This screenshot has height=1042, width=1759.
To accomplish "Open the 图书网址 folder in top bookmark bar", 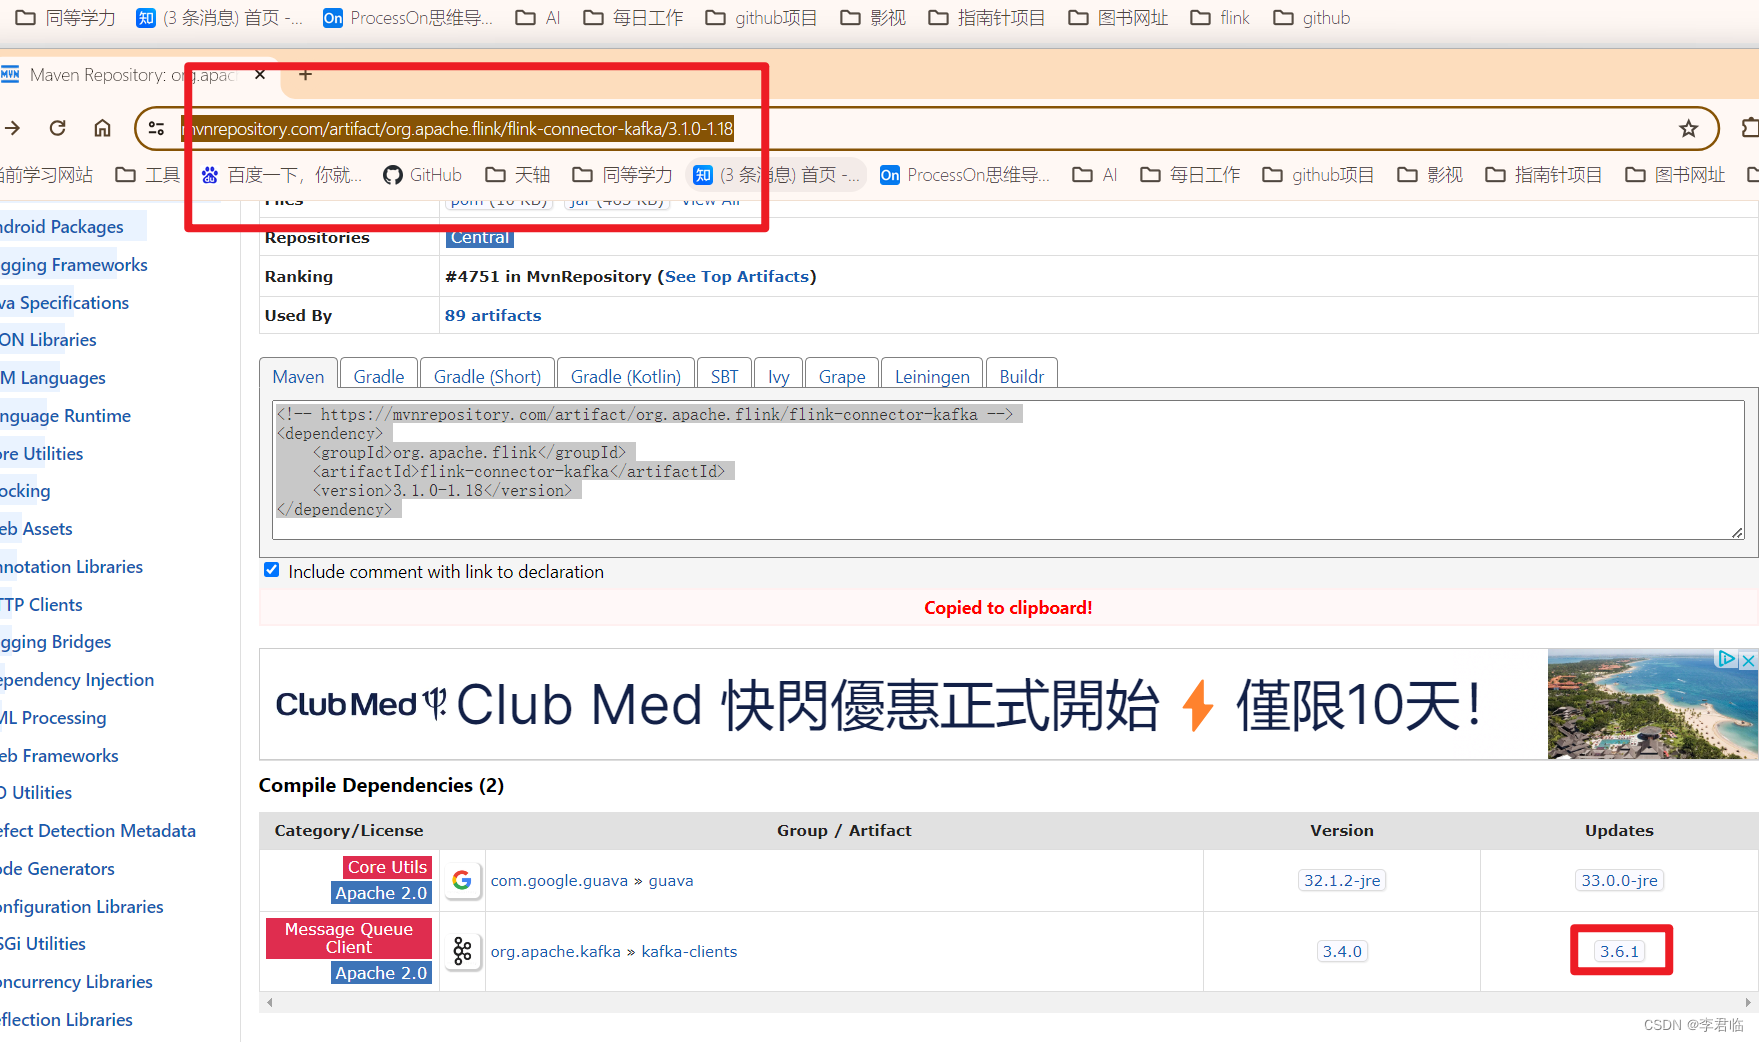I will click(1118, 18).
